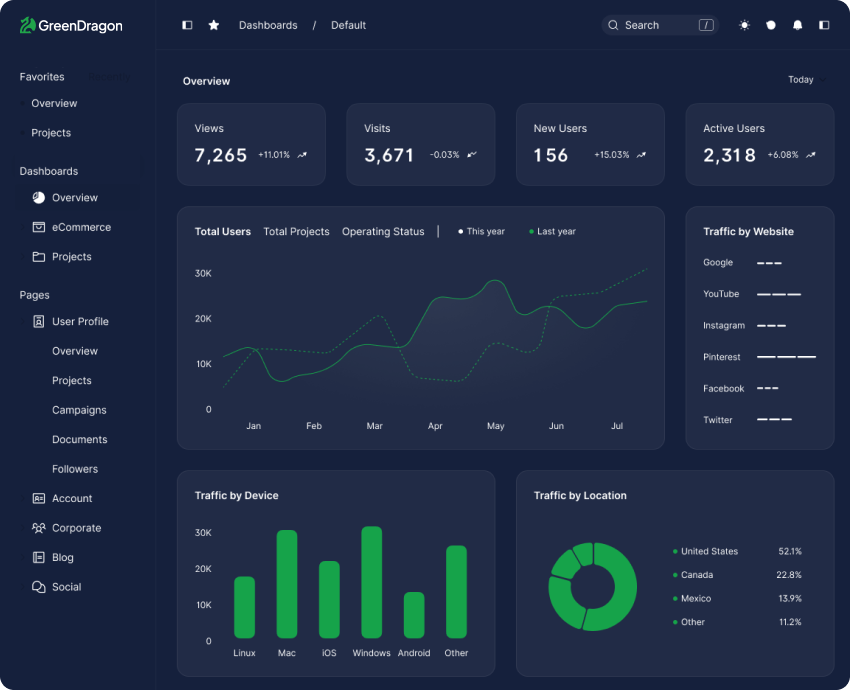
Task: Click the green United States legend dot
Action: click(x=675, y=551)
